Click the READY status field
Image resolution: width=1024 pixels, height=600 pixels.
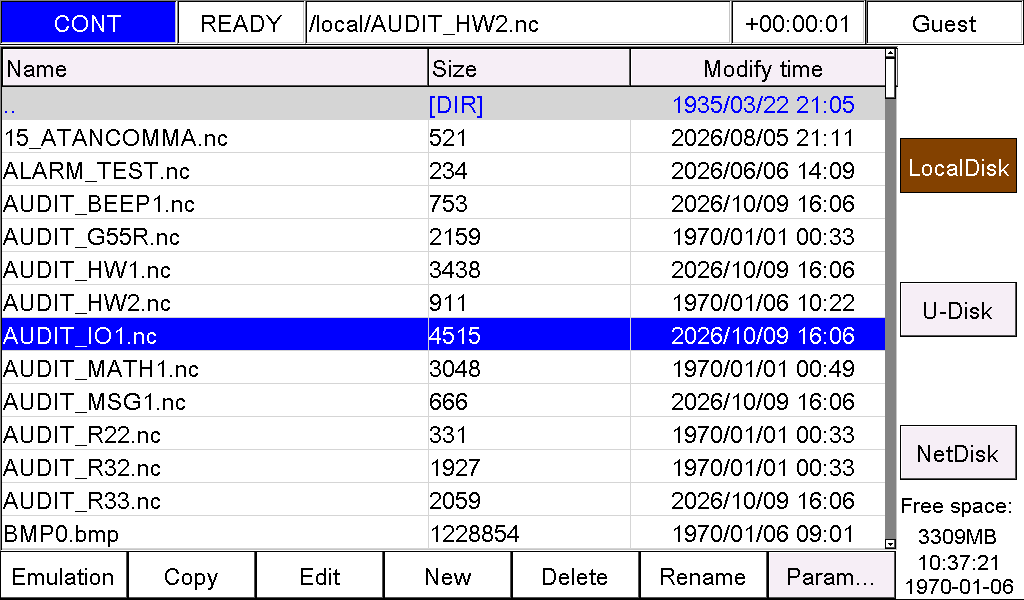click(241, 23)
